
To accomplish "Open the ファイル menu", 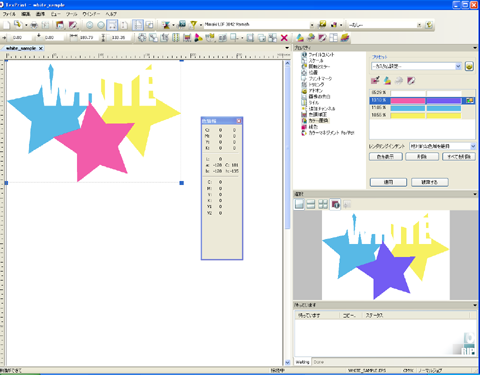I will [9, 14].
